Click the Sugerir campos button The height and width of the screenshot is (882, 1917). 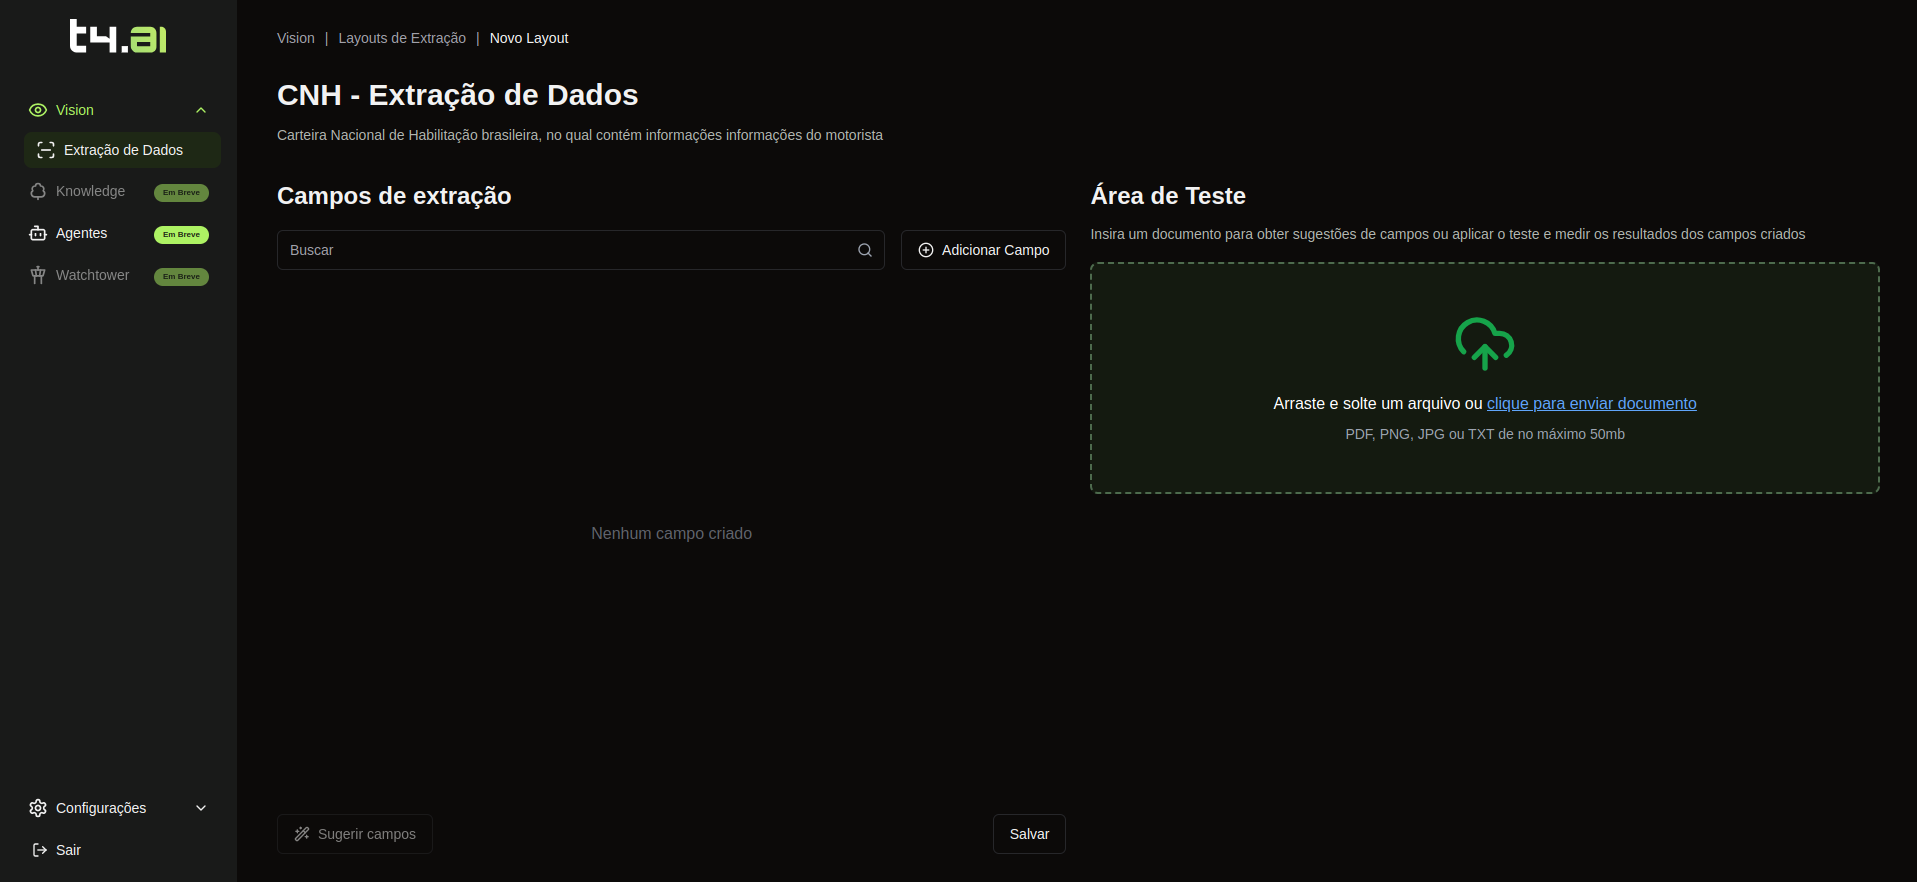coord(355,834)
